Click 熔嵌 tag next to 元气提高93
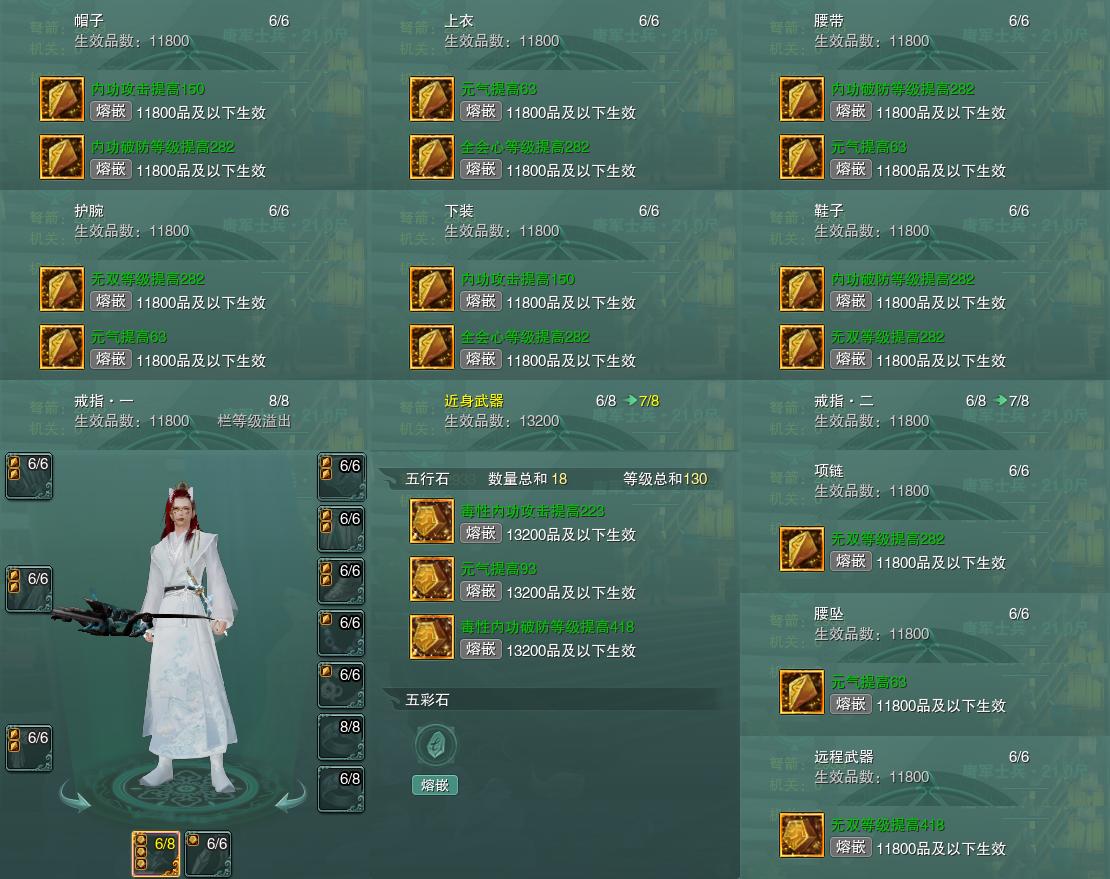 point(481,591)
